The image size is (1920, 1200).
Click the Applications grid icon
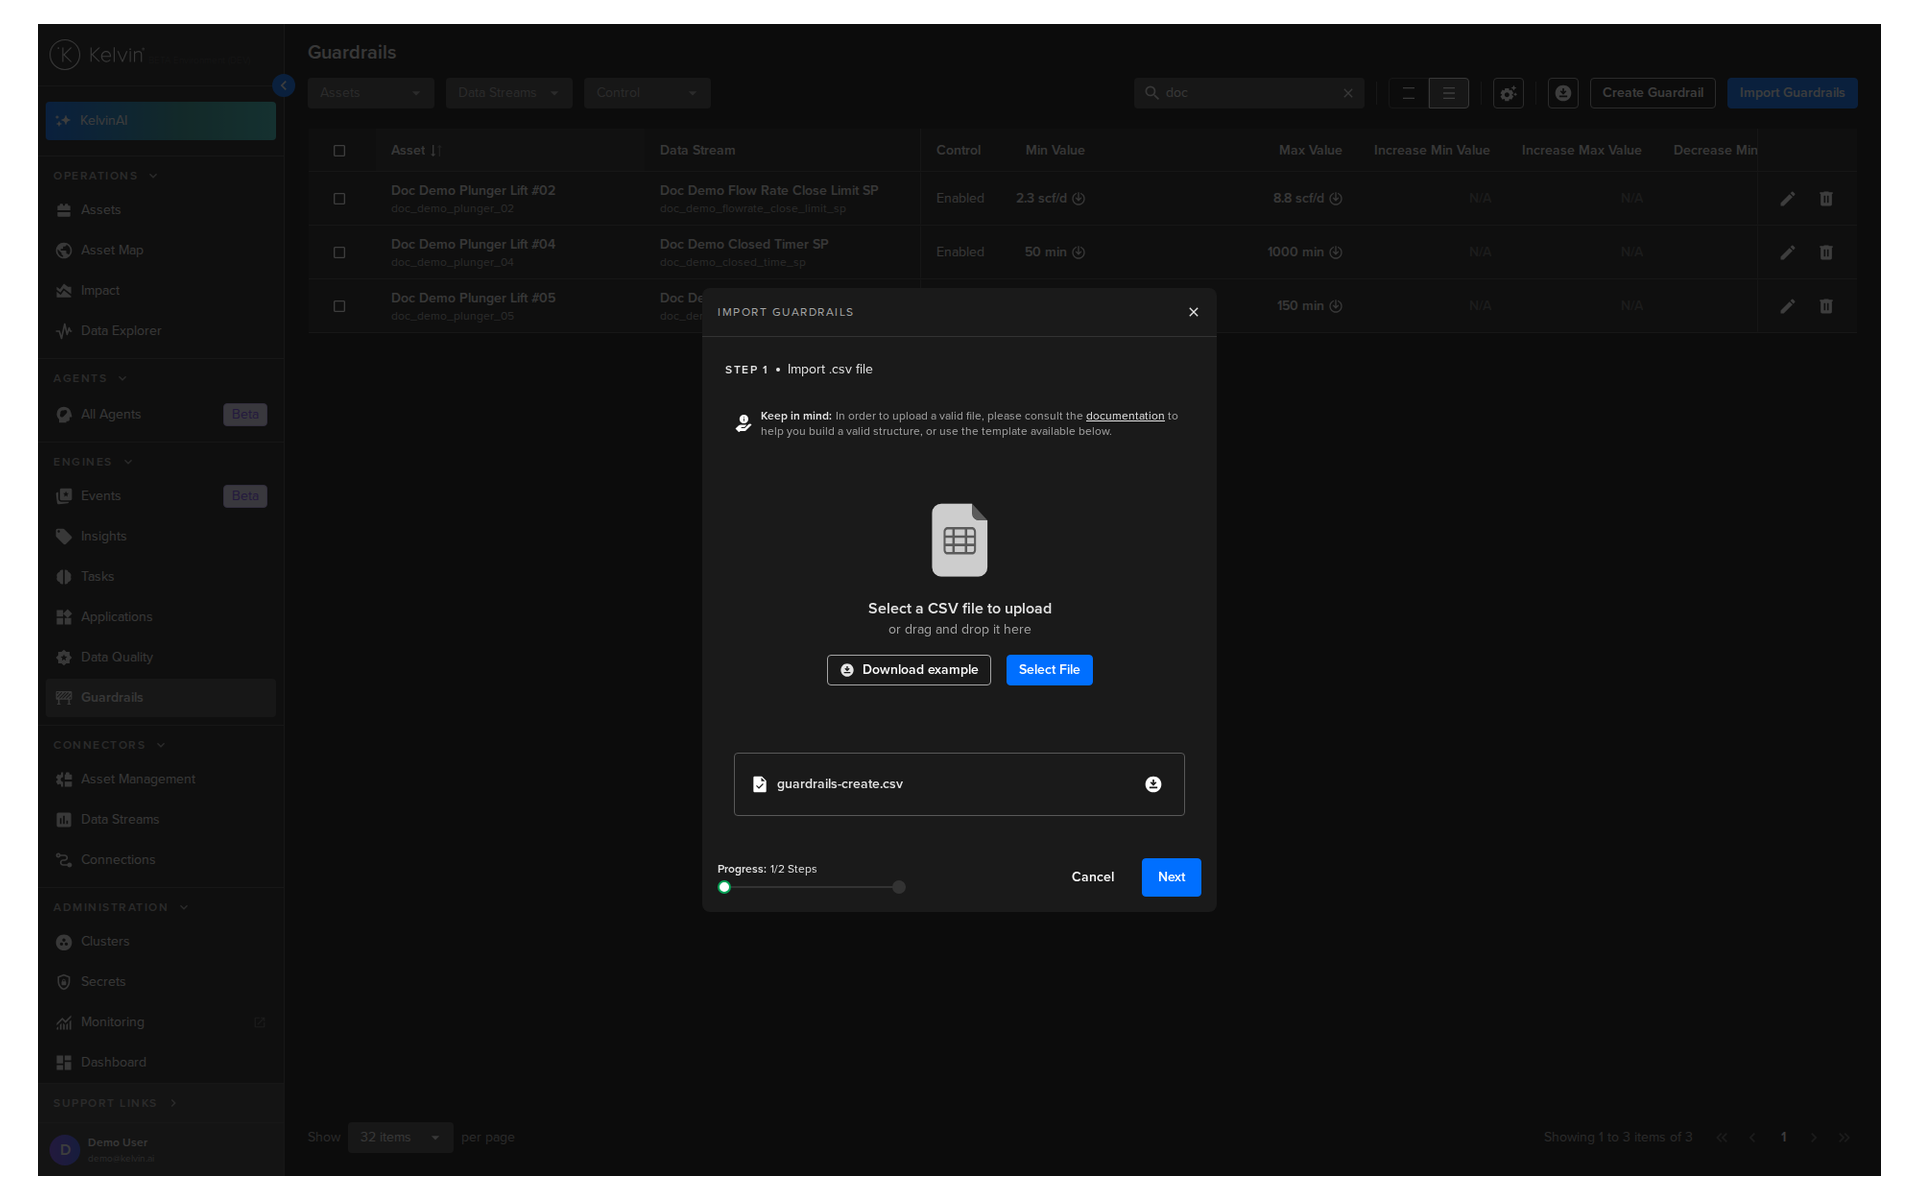click(64, 617)
